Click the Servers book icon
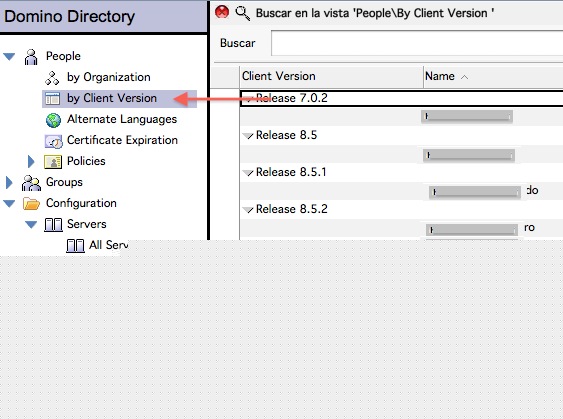Image resolution: width=563 pixels, height=419 pixels. (x=53, y=224)
